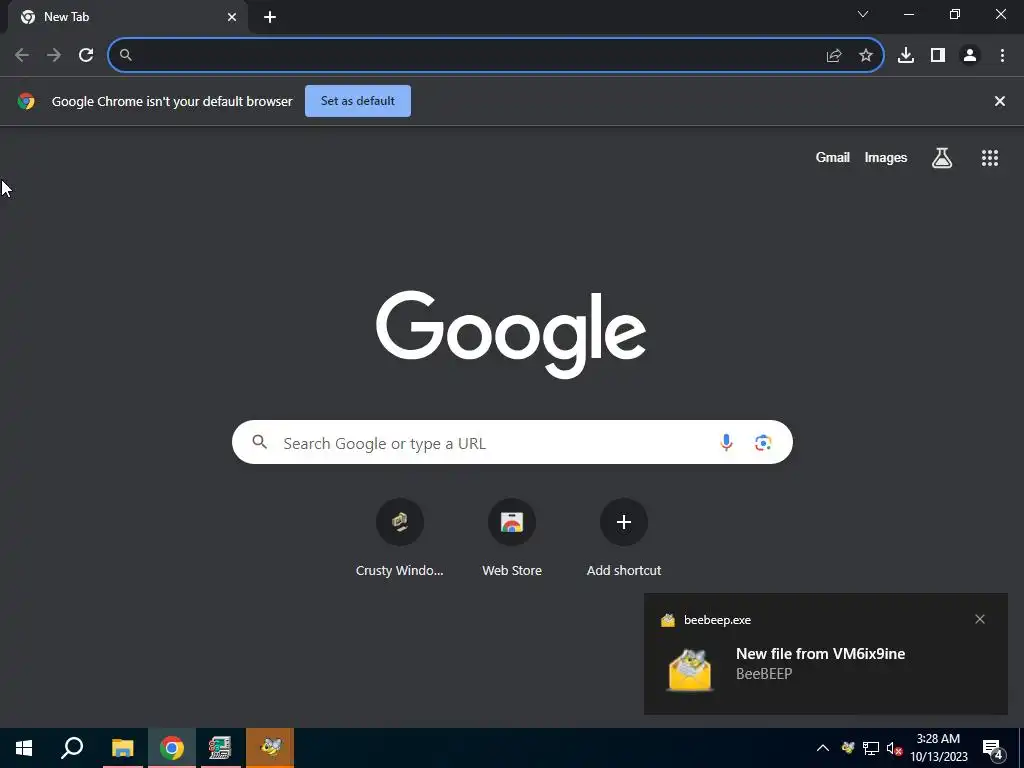
Task: Open File Explorer from the taskbar
Action: [122, 748]
